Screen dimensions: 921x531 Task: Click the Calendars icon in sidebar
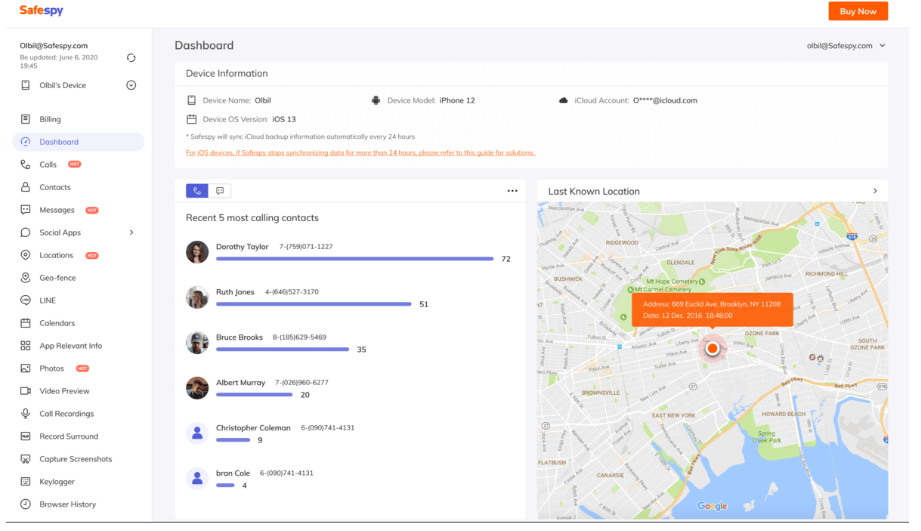click(x=26, y=323)
